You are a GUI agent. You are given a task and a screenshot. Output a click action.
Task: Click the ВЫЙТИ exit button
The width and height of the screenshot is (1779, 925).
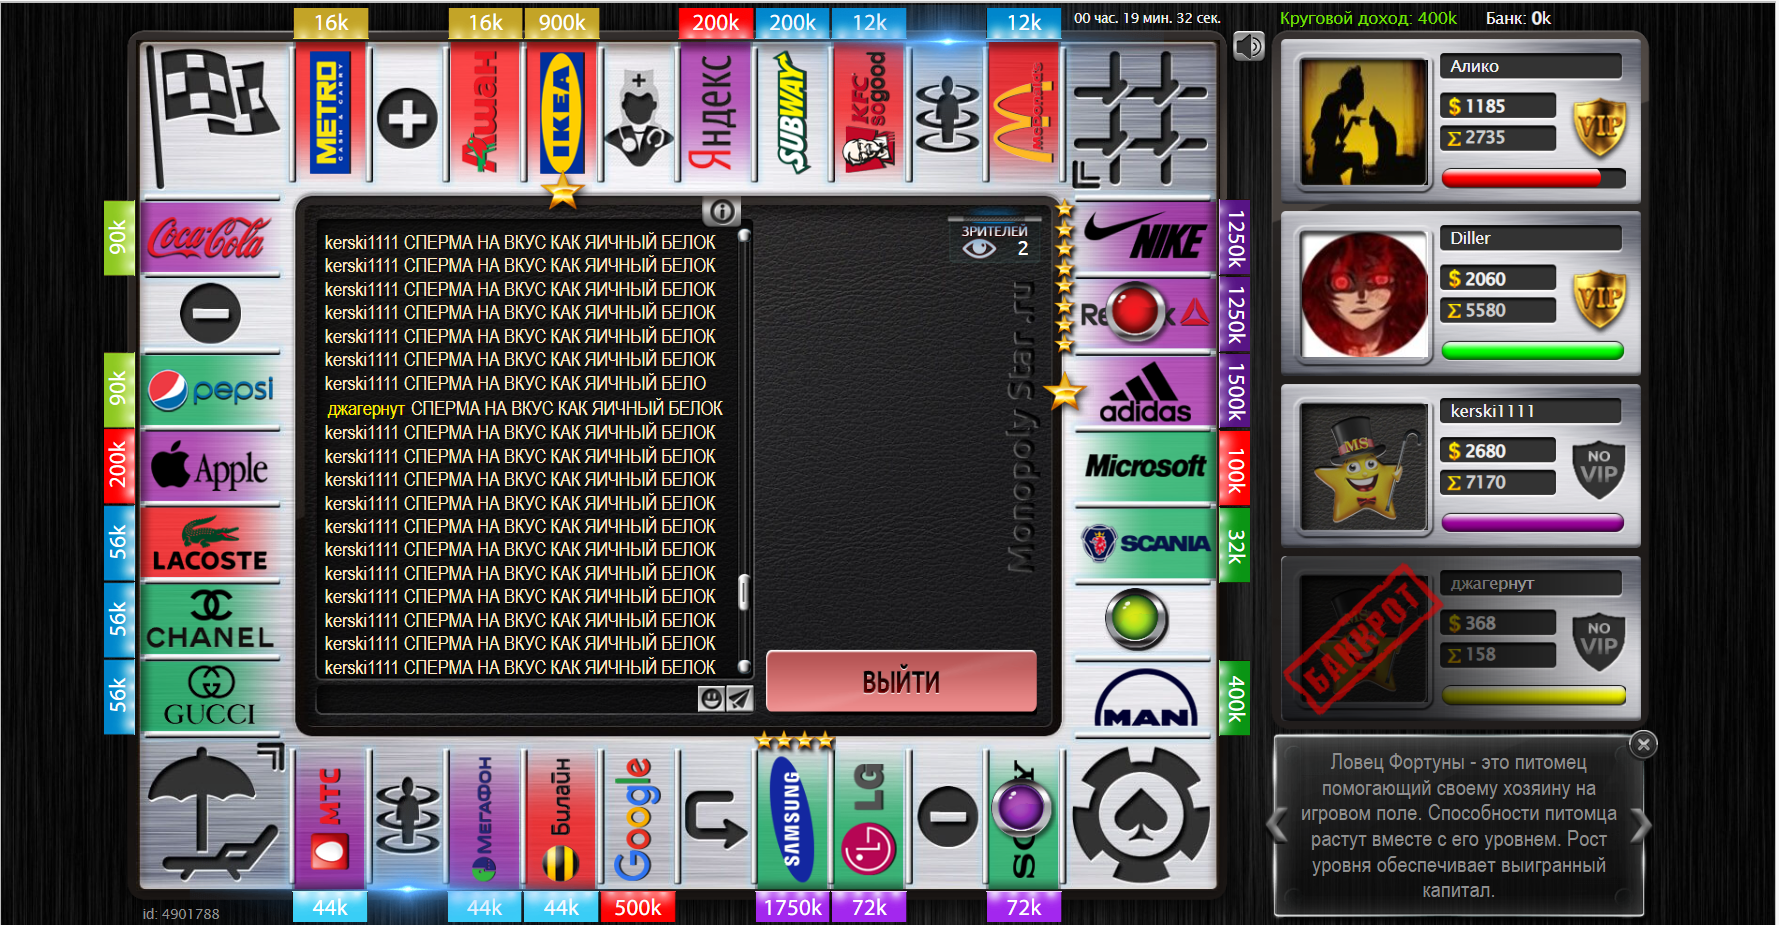click(x=901, y=681)
